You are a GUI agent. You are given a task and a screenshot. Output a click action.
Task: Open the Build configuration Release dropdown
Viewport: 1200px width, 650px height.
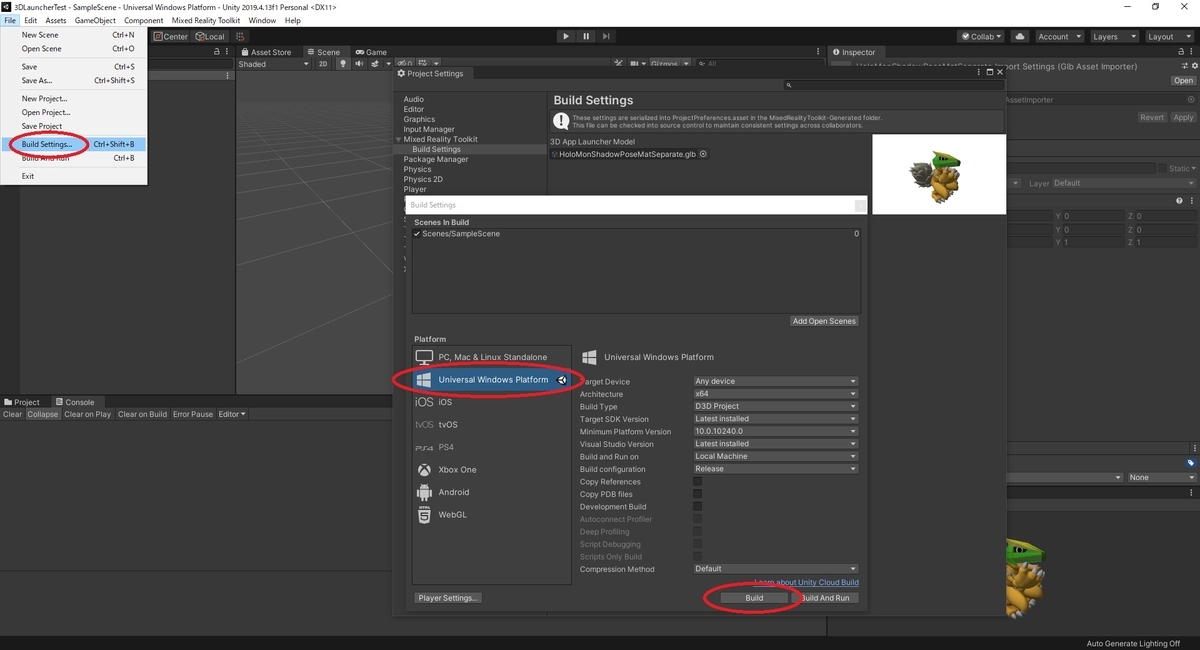[x=776, y=469]
